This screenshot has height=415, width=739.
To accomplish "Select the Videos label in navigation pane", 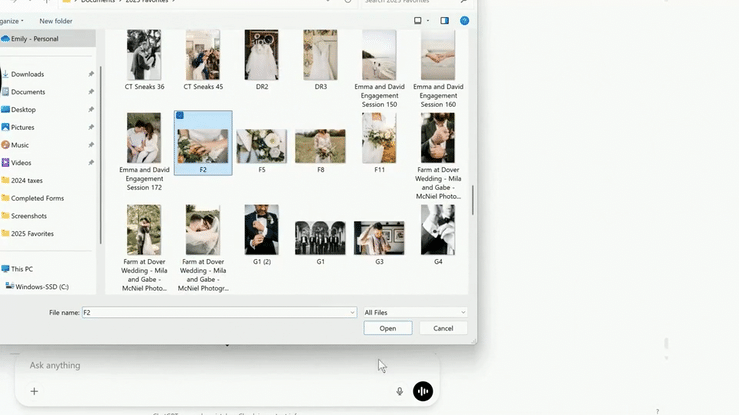I will [21, 163].
